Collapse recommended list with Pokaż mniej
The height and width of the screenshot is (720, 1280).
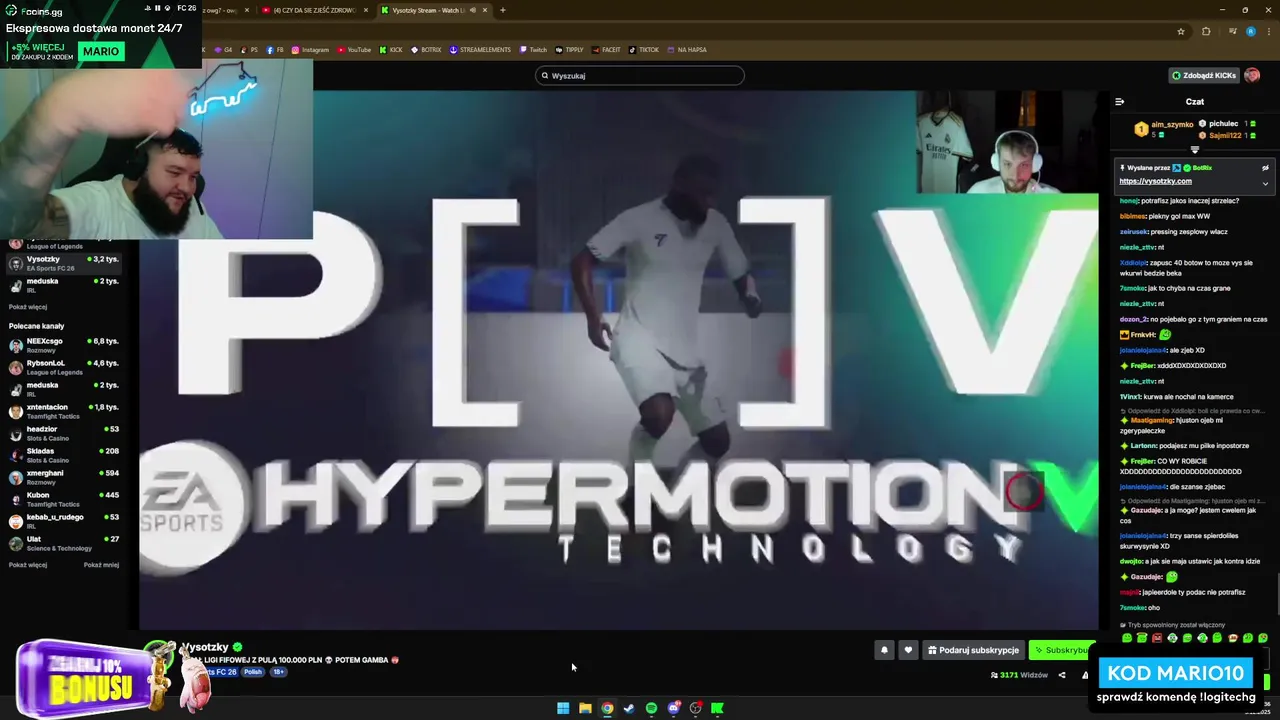pyautogui.click(x=101, y=565)
